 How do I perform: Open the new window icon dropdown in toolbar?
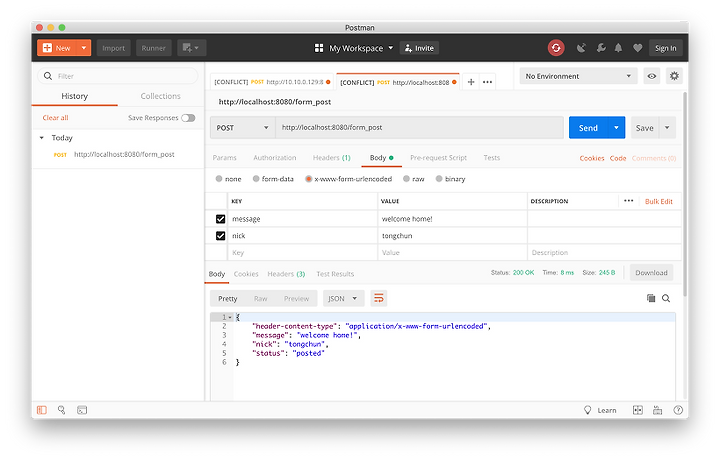[x=191, y=48]
